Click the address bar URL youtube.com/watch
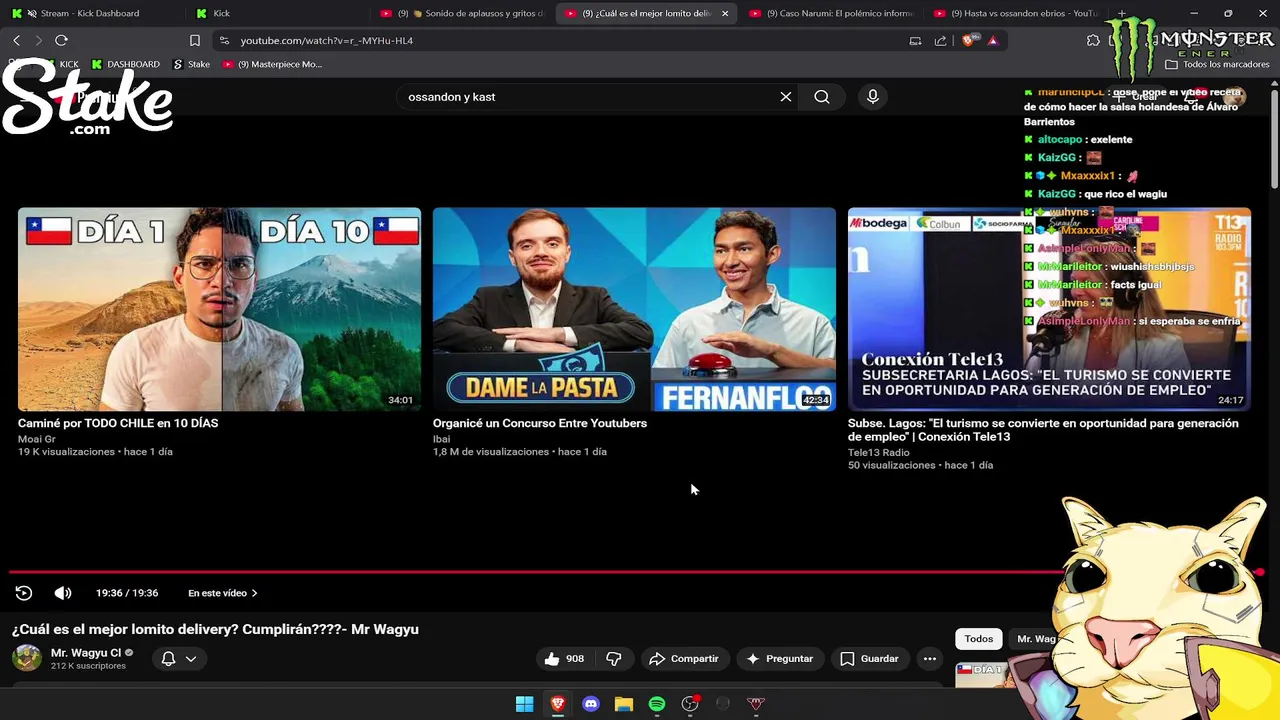 (326, 41)
